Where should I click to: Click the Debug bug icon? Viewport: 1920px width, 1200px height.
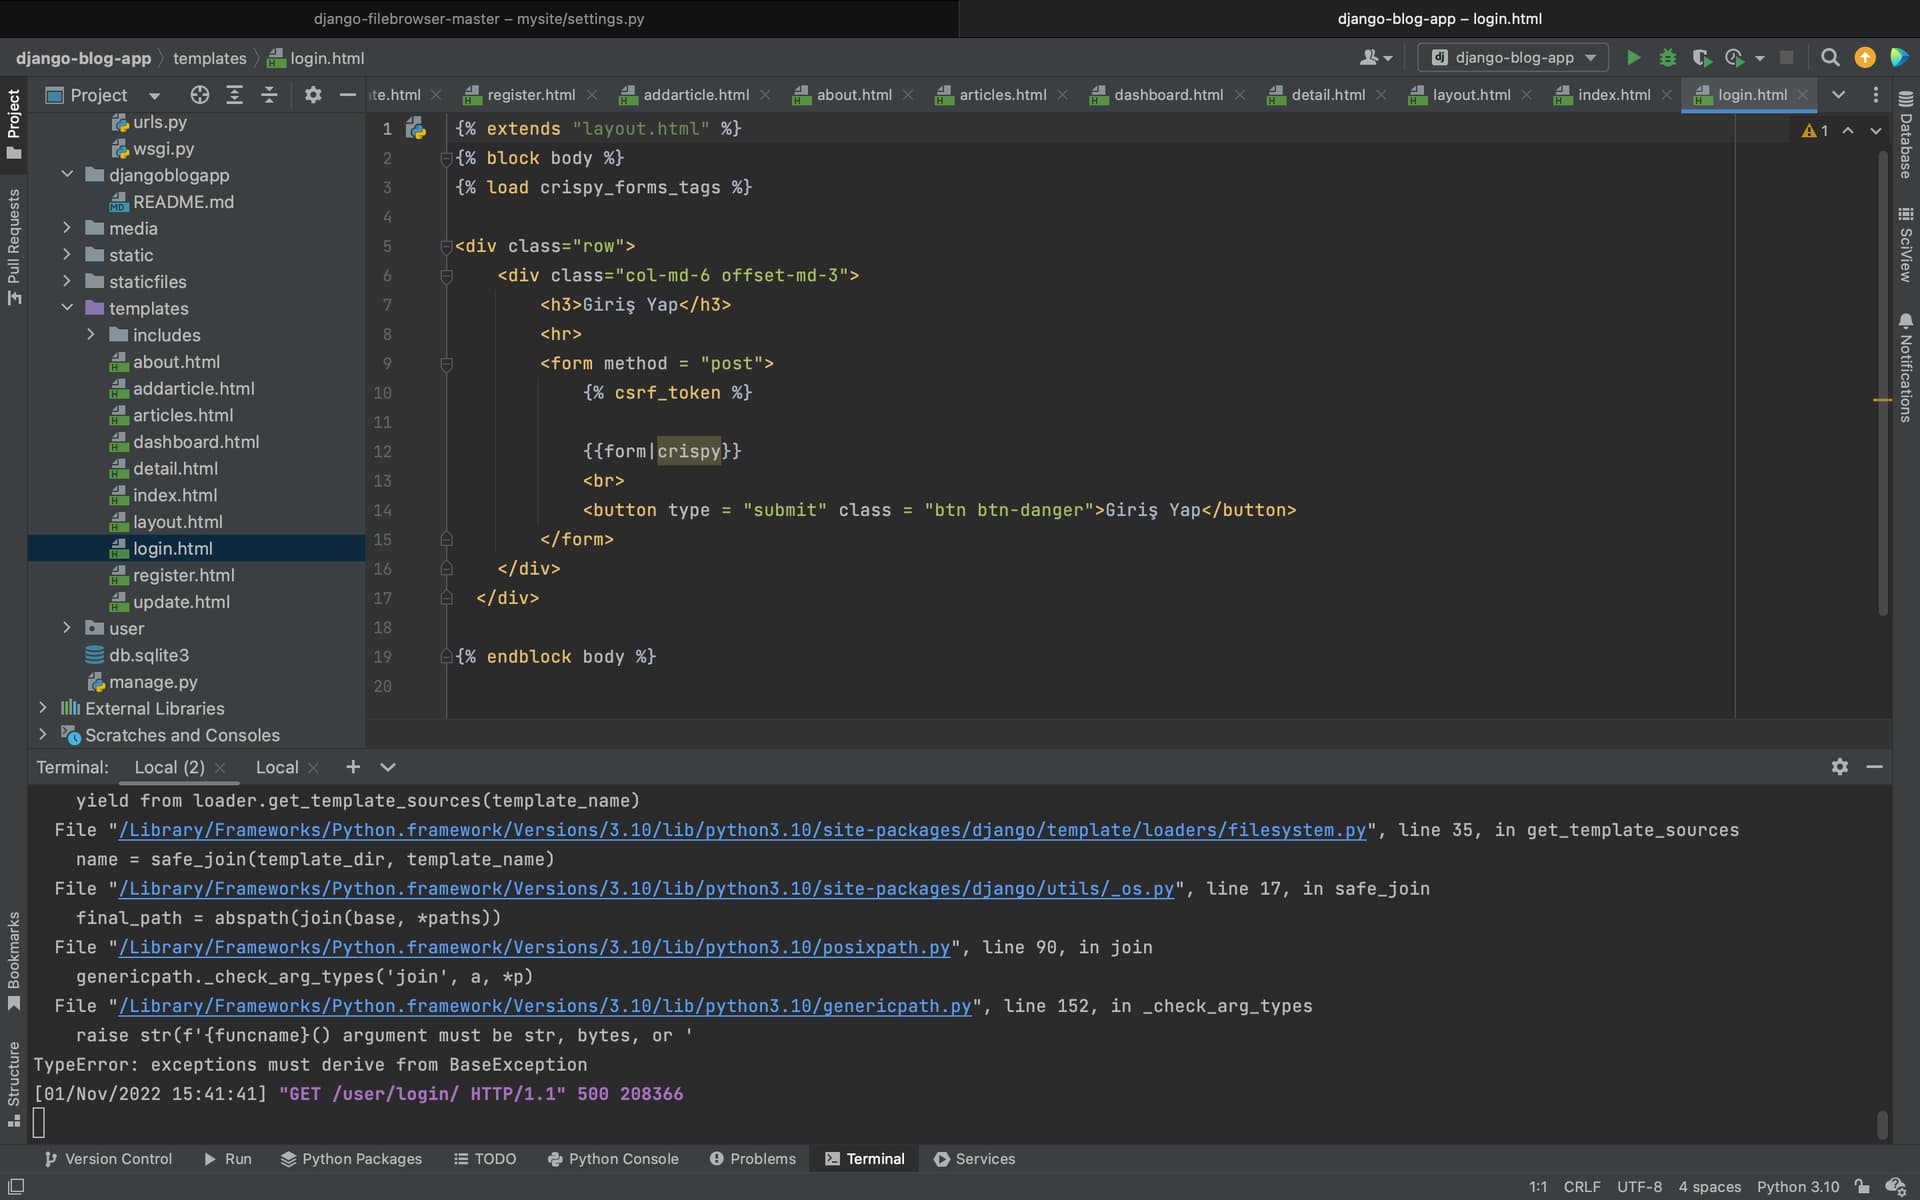pos(1667,58)
